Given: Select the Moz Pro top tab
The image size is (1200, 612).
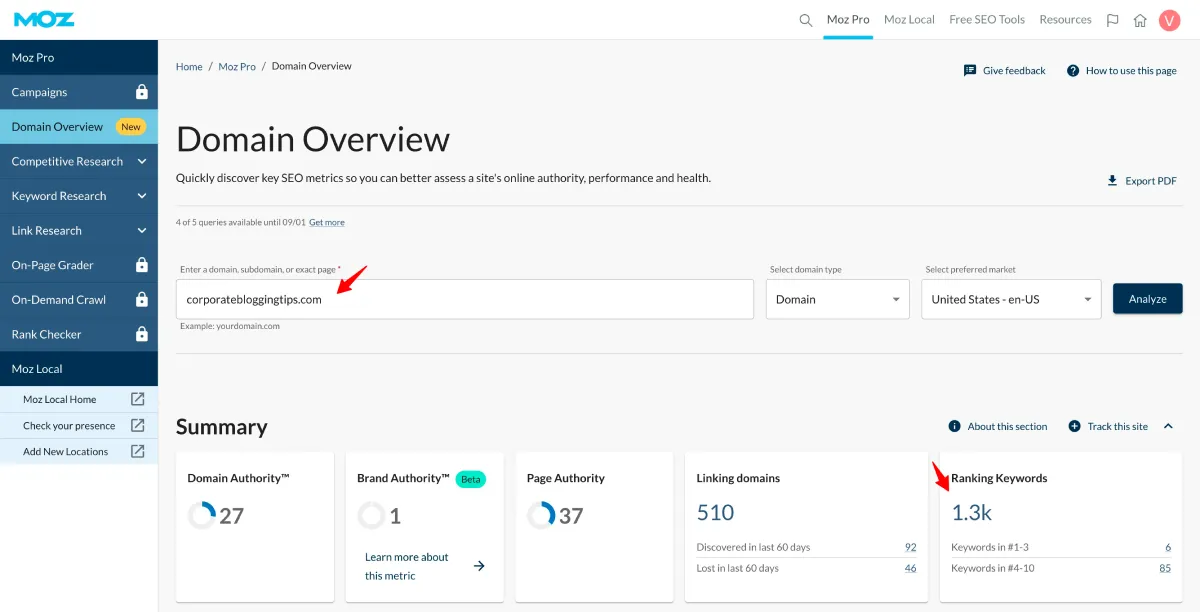Looking at the screenshot, I should coord(848,19).
